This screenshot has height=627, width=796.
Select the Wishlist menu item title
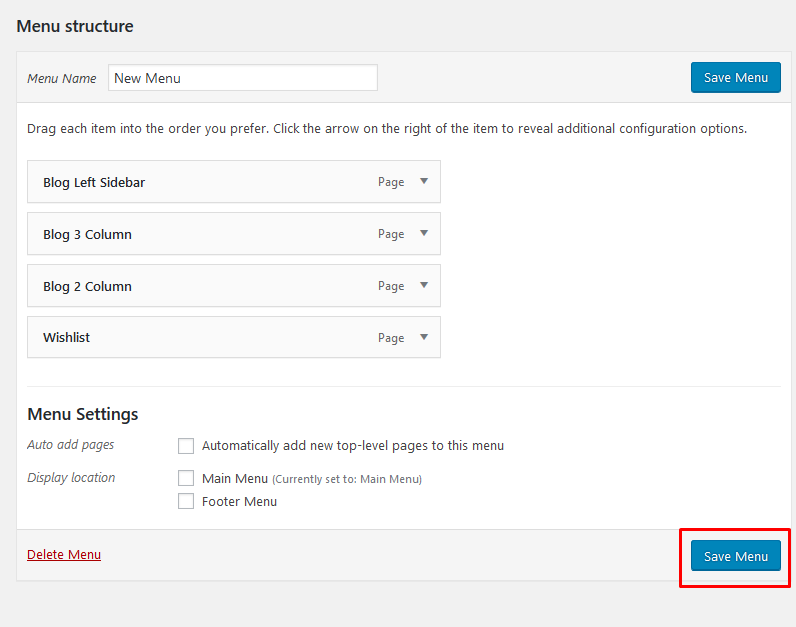[x=66, y=338]
